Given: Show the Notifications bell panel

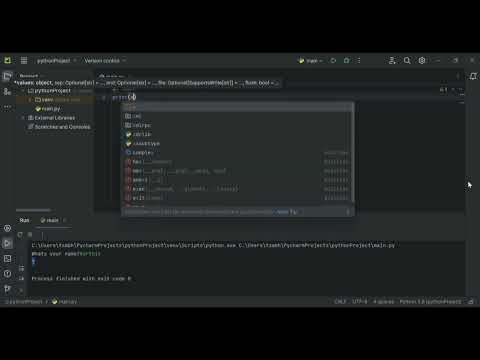Looking at the screenshot, I should [473, 76].
